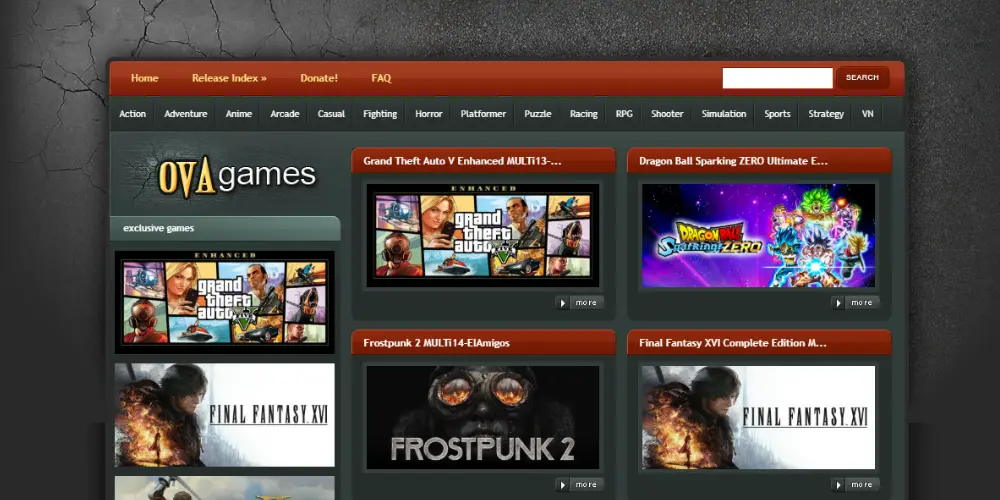Click the Frostpunk 2 banner image
1000x500 pixels.
[483, 417]
